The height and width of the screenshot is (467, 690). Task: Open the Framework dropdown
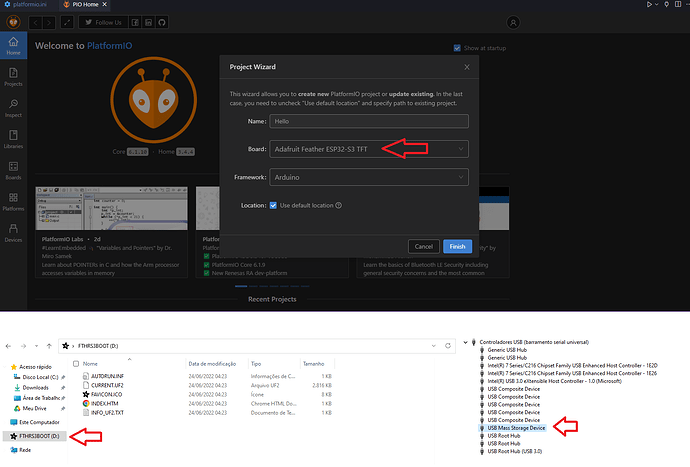click(x=369, y=177)
